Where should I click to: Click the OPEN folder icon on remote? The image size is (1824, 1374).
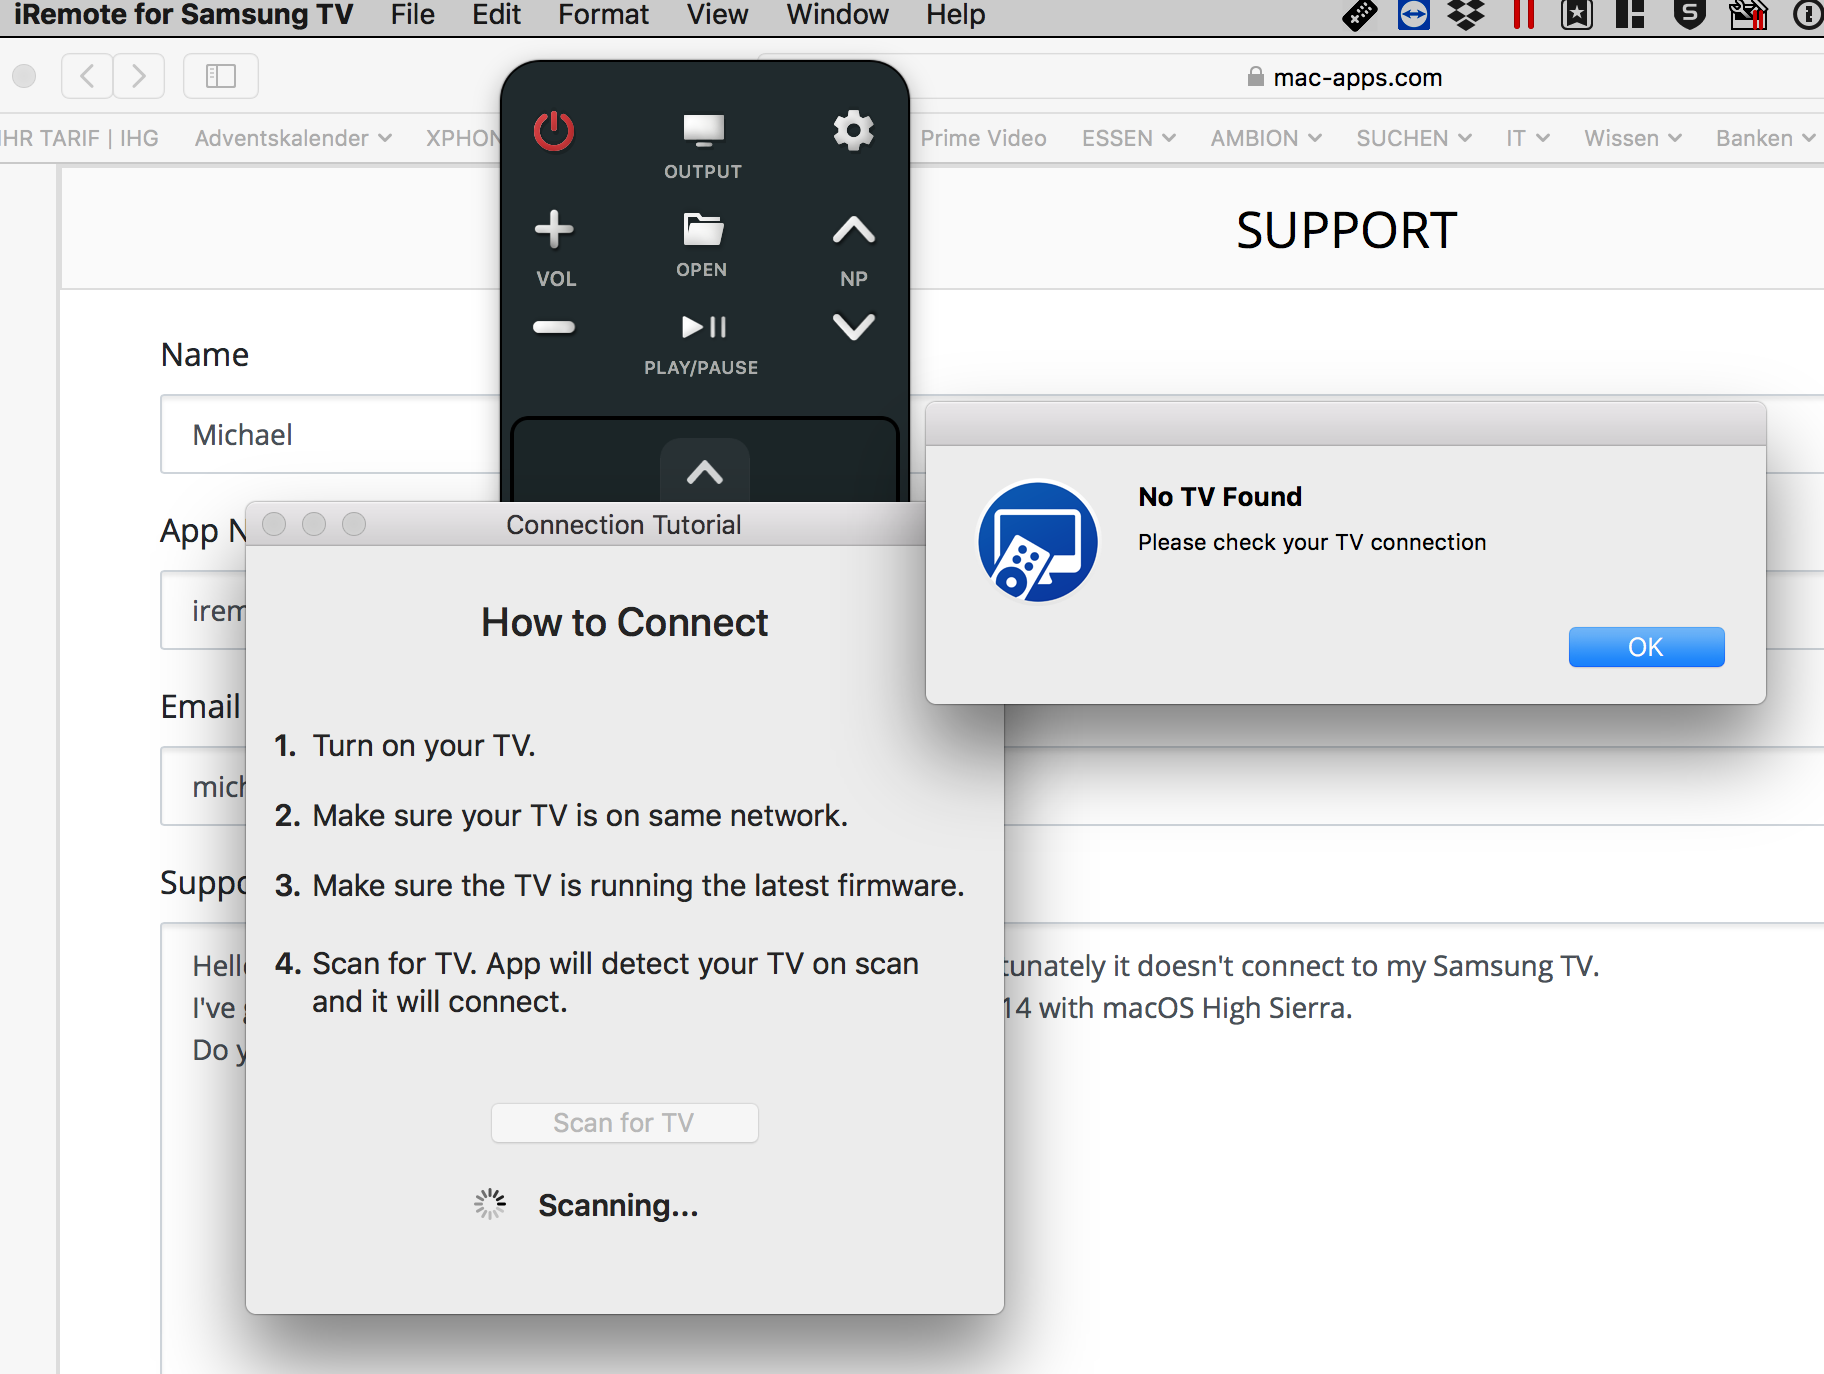(x=703, y=229)
